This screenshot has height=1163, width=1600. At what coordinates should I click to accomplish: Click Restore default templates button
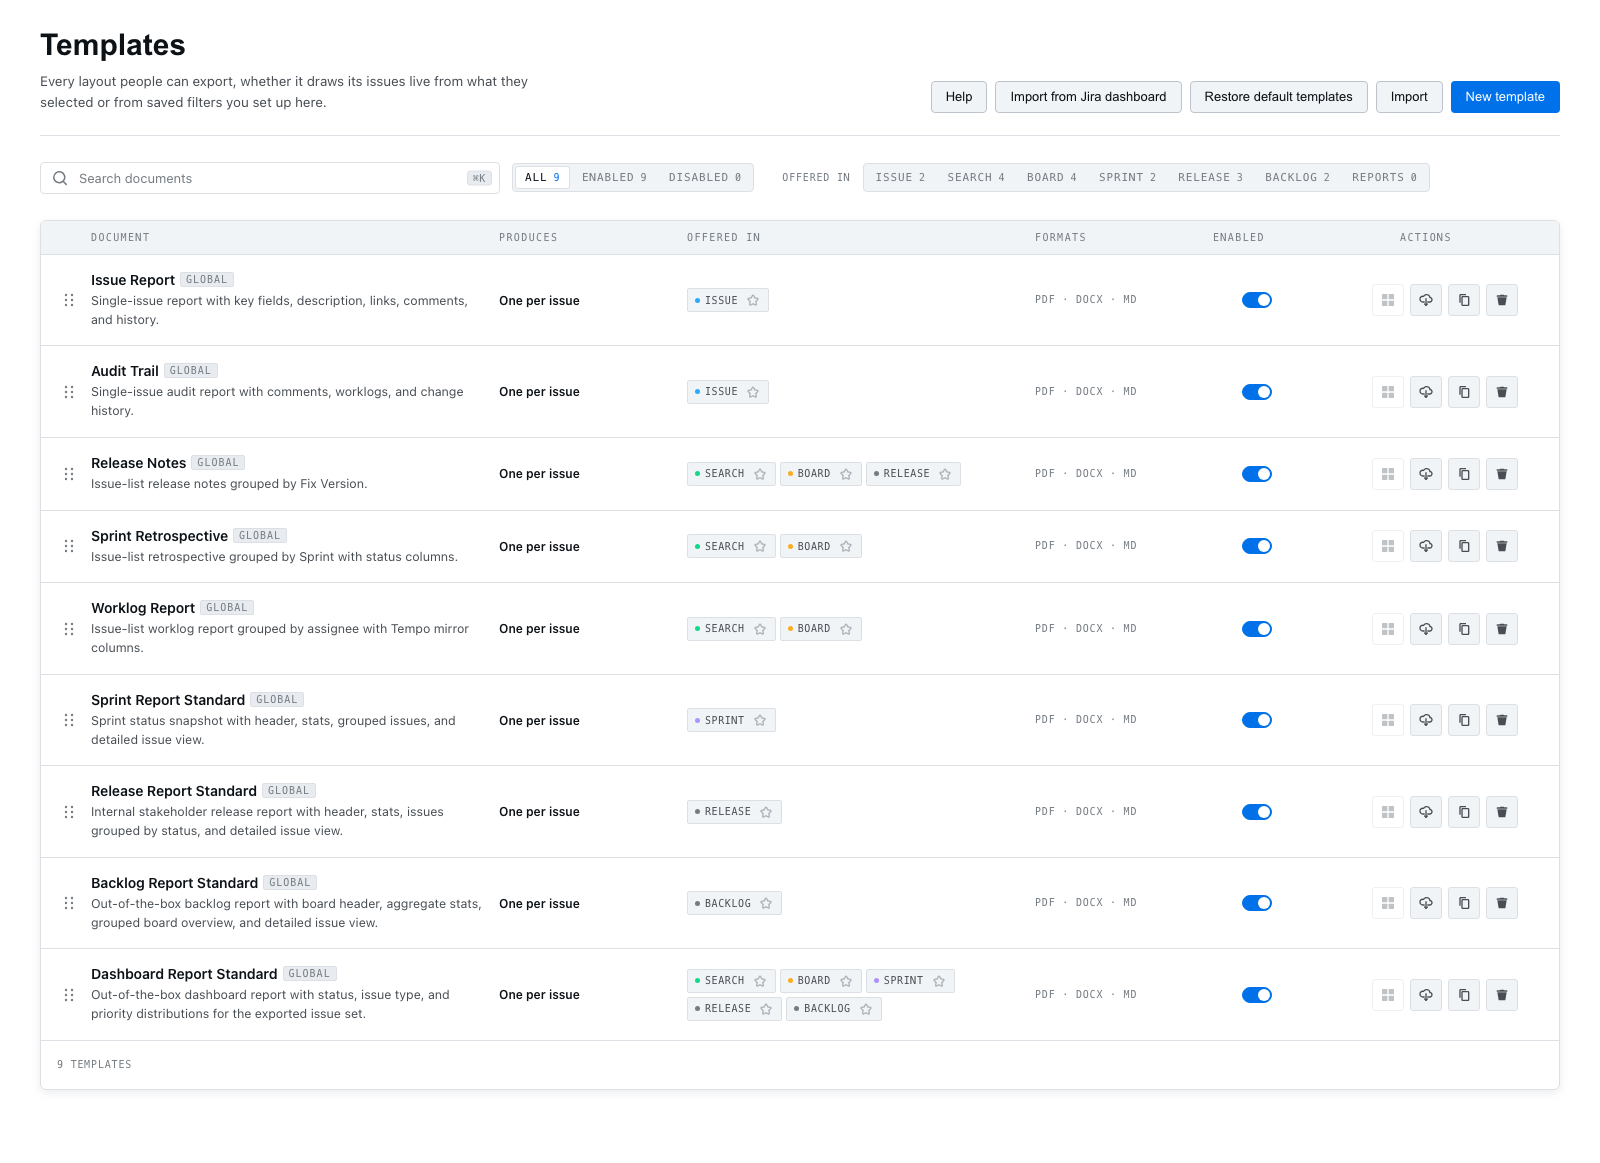(x=1278, y=97)
